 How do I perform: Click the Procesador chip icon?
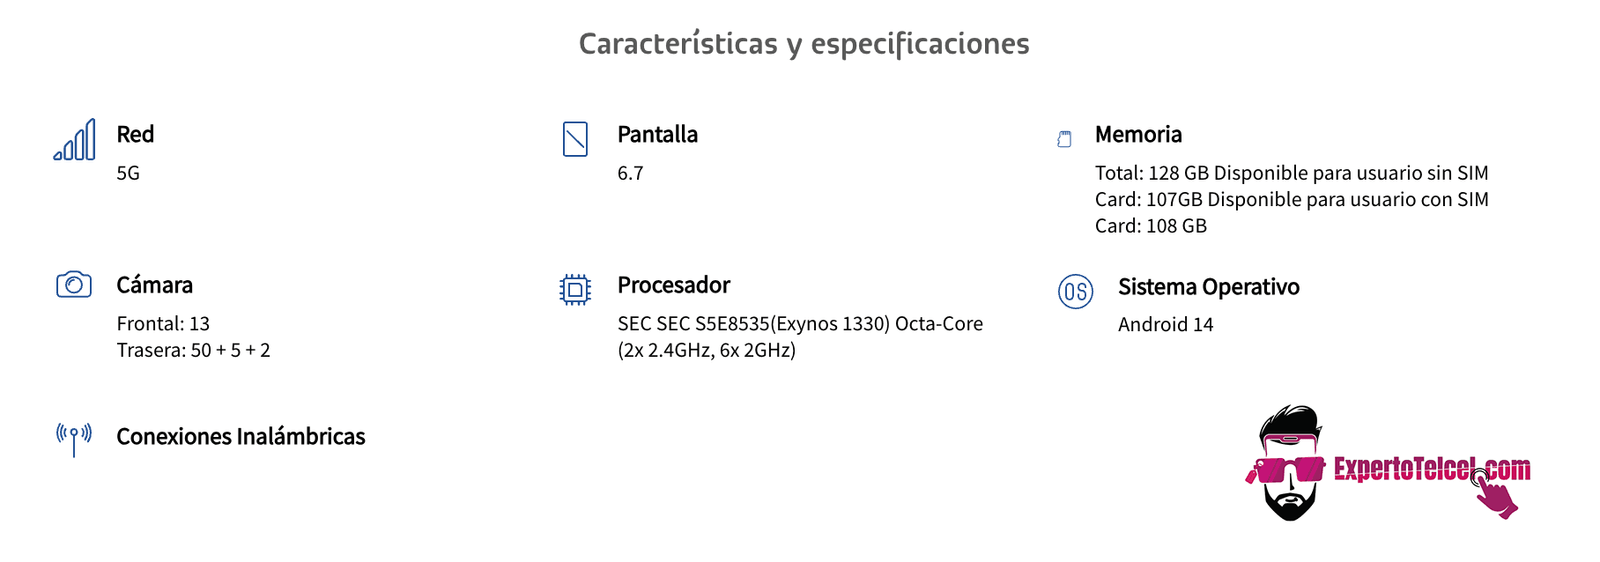pos(575,290)
